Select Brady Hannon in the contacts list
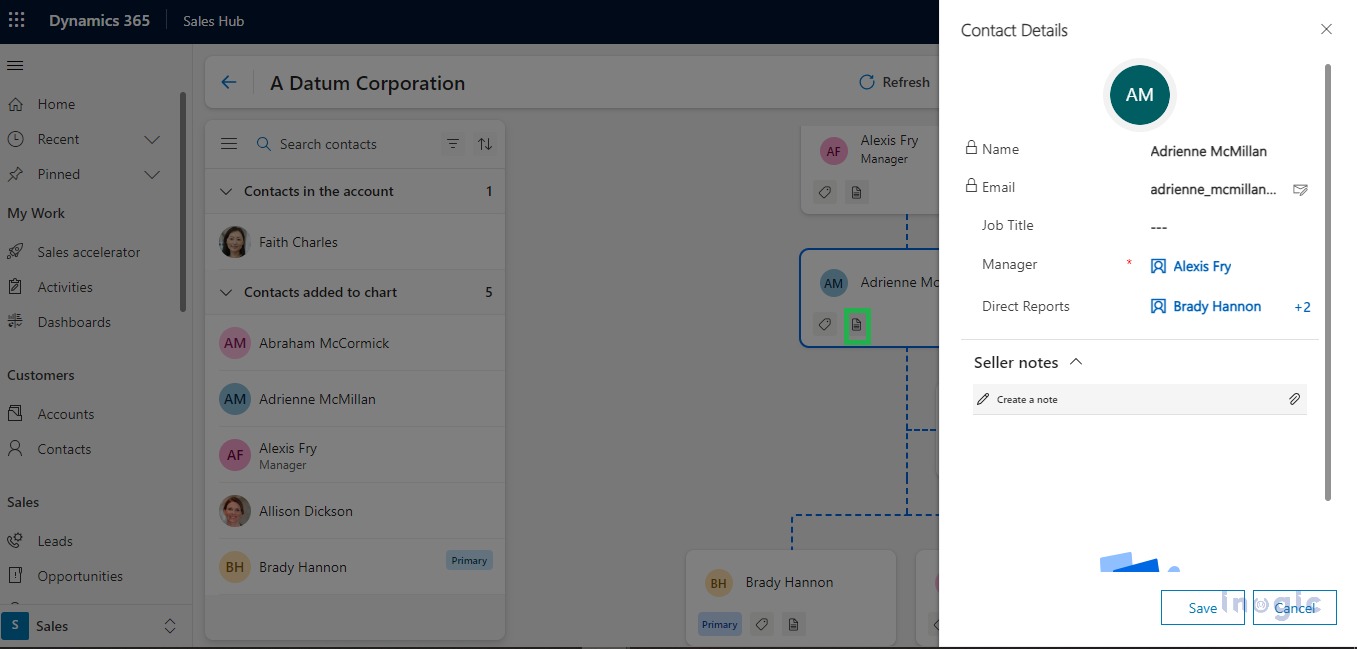This screenshot has width=1357, height=649. click(355, 567)
